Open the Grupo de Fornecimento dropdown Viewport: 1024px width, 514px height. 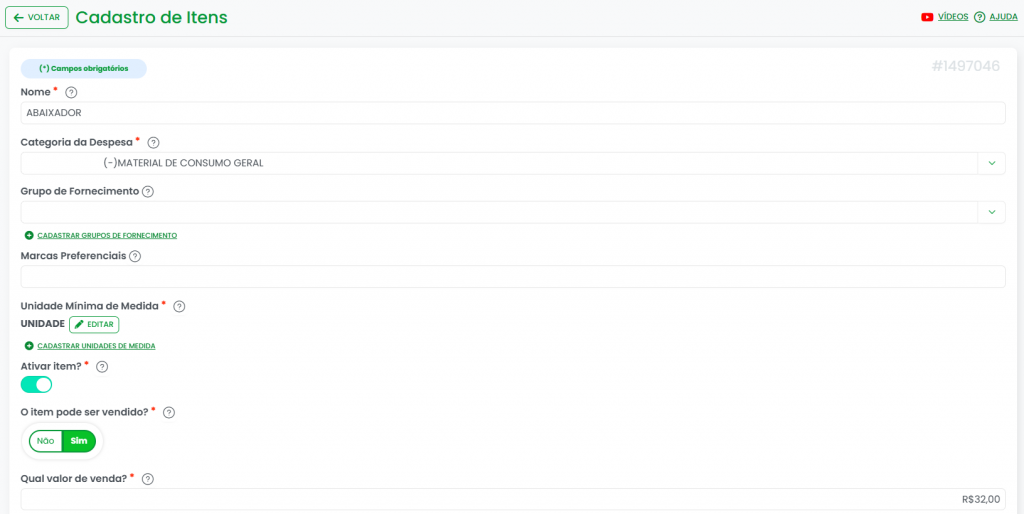pos(991,212)
